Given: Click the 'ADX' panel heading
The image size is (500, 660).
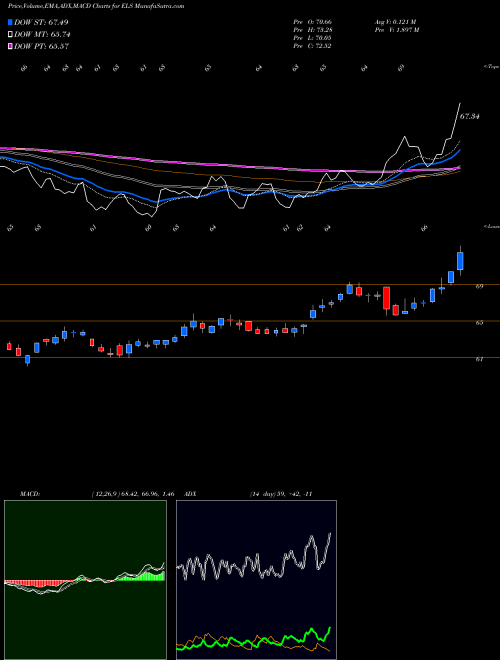Looking at the screenshot, I should point(190,494).
